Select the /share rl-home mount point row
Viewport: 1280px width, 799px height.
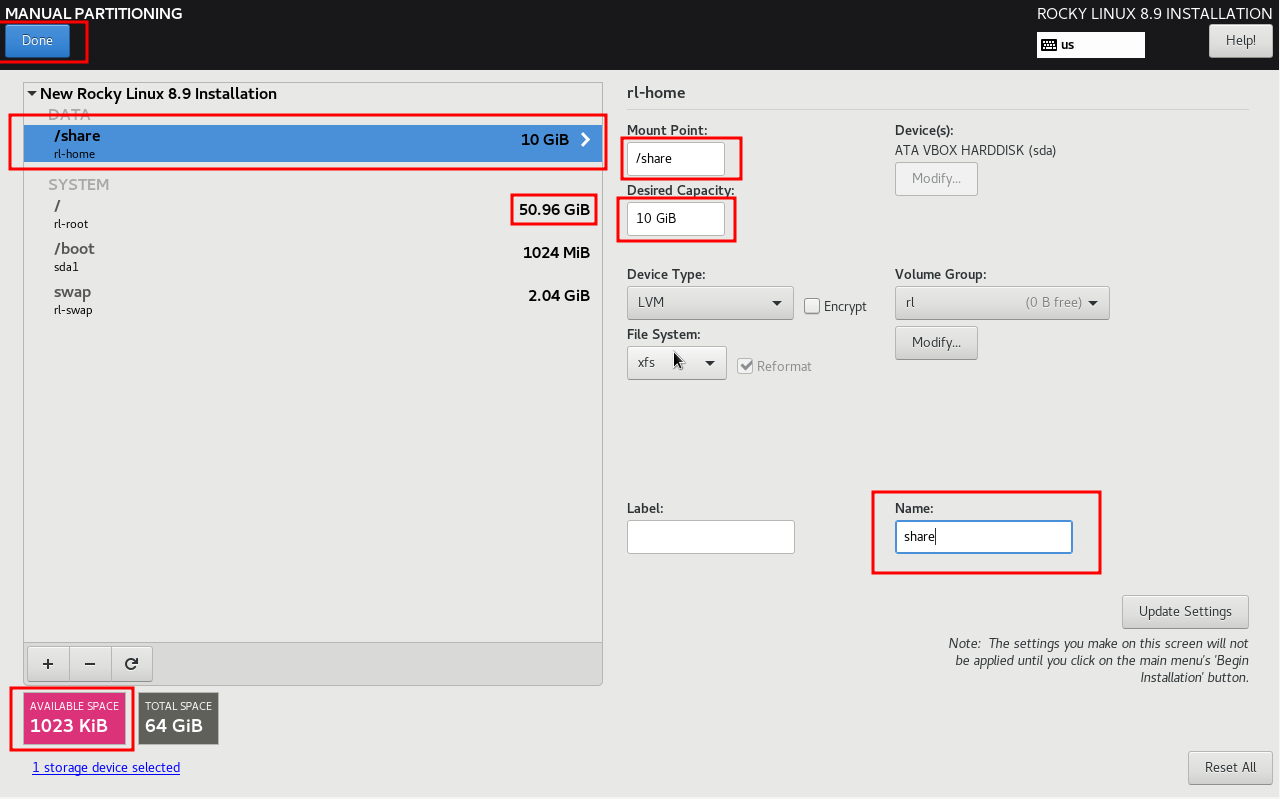(x=312, y=144)
